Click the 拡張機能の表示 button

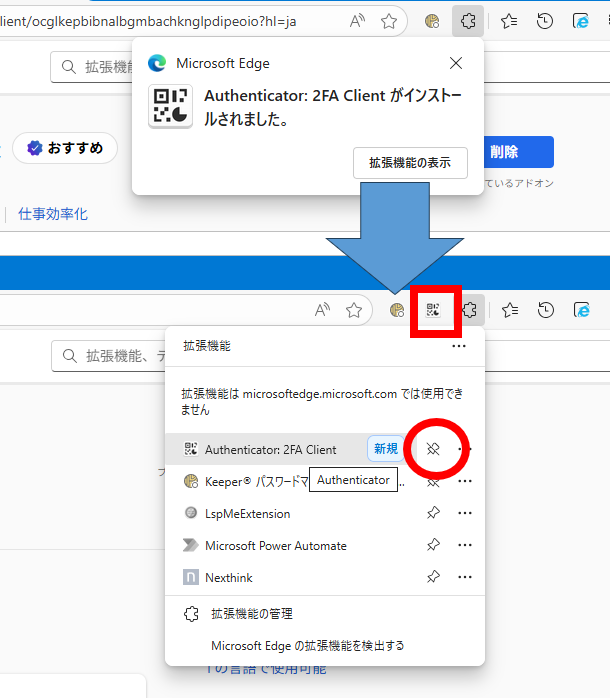[410, 162]
